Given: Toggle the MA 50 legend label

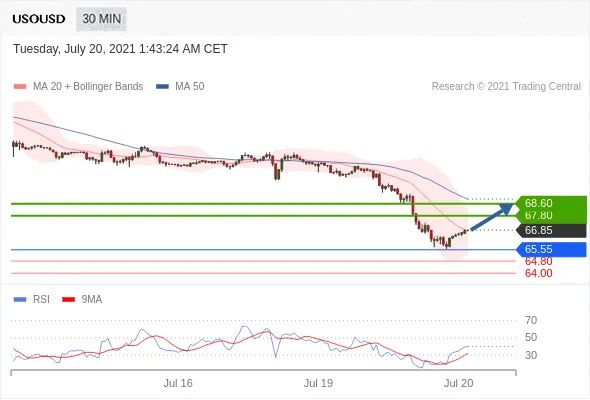Looking at the screenshot, I should pos(190,87).
